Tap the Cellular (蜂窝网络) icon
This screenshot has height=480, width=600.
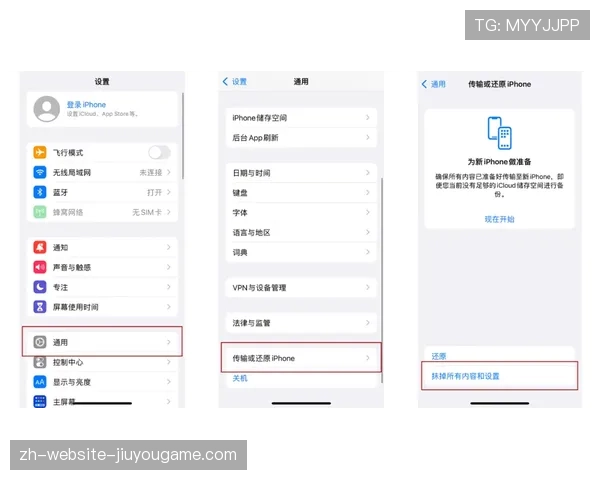40,212
